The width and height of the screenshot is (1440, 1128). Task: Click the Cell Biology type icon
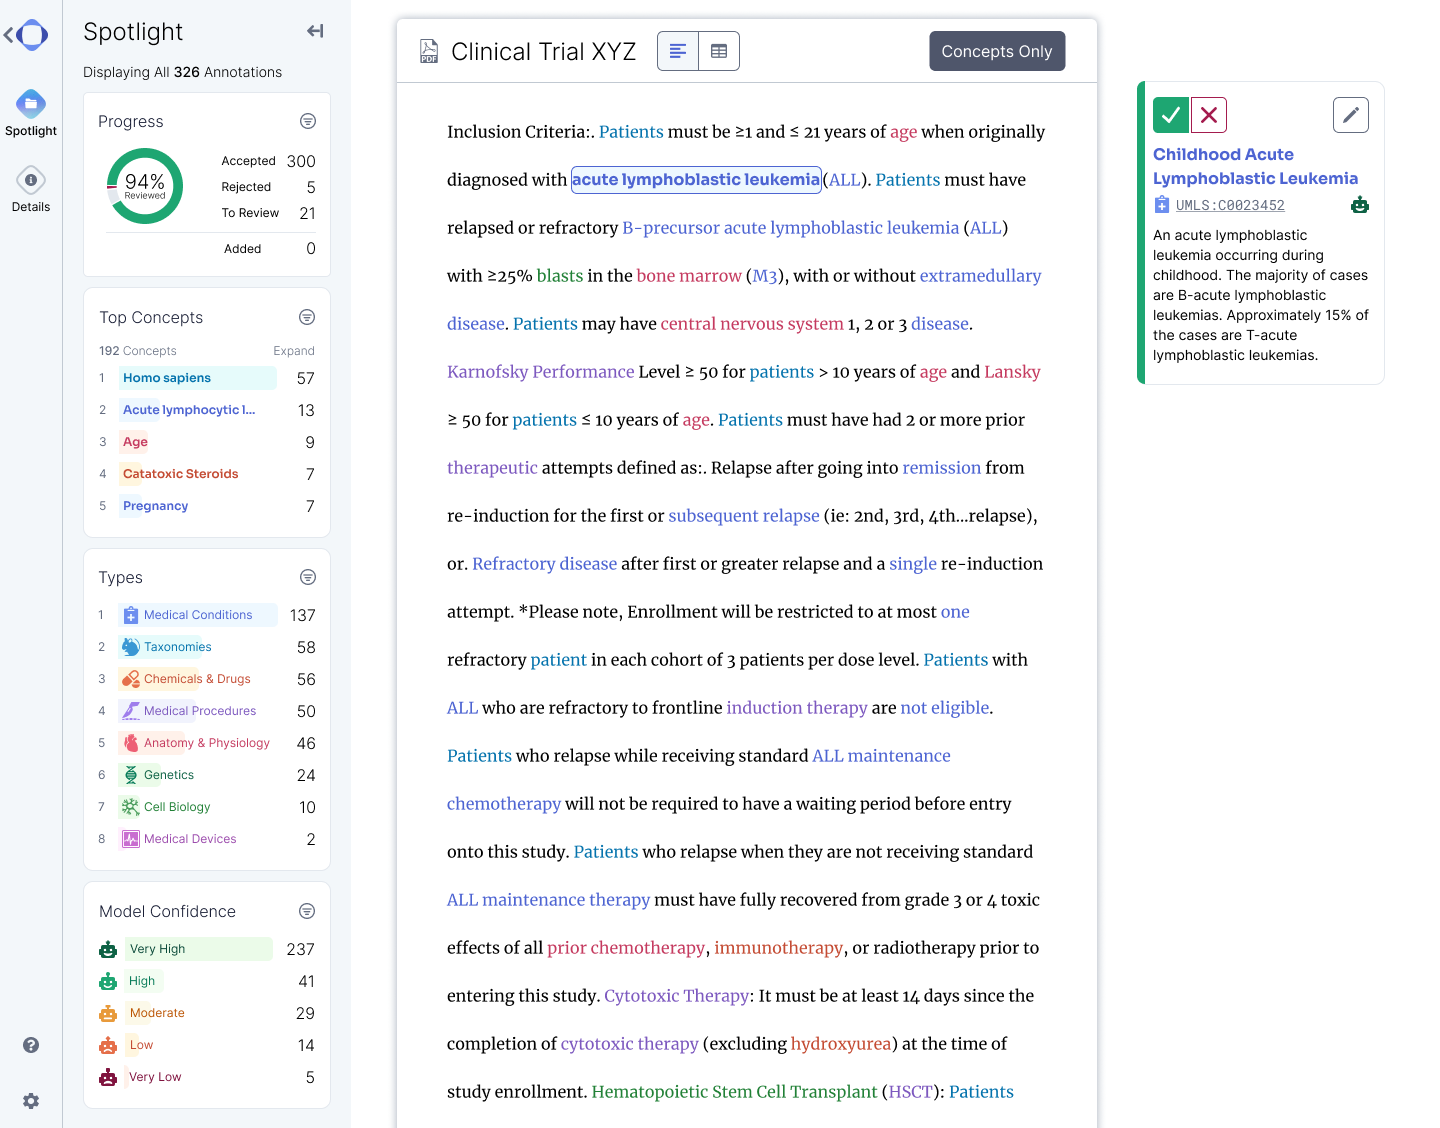131,807
